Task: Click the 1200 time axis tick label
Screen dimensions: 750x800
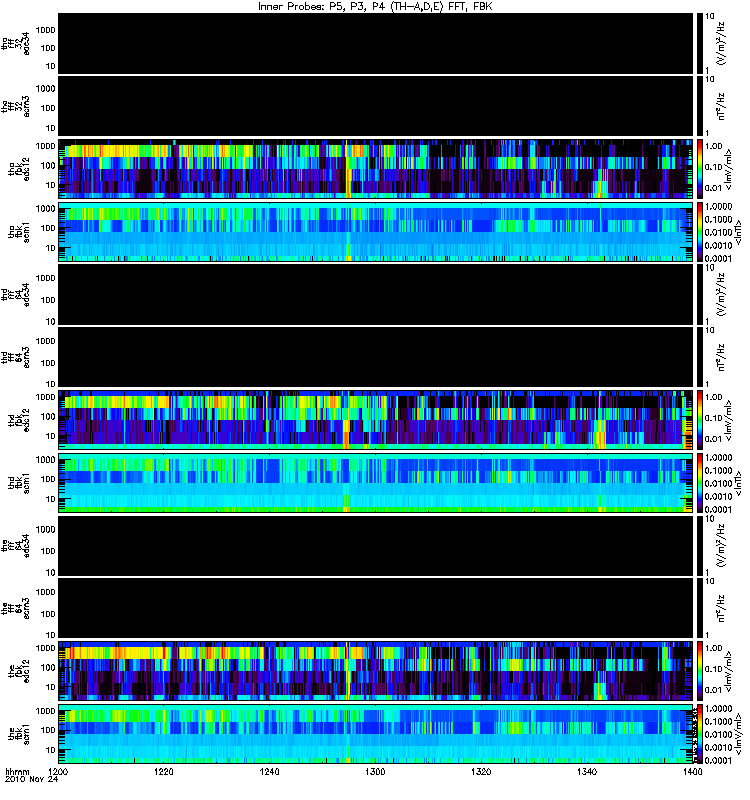Action: (58, 771)
